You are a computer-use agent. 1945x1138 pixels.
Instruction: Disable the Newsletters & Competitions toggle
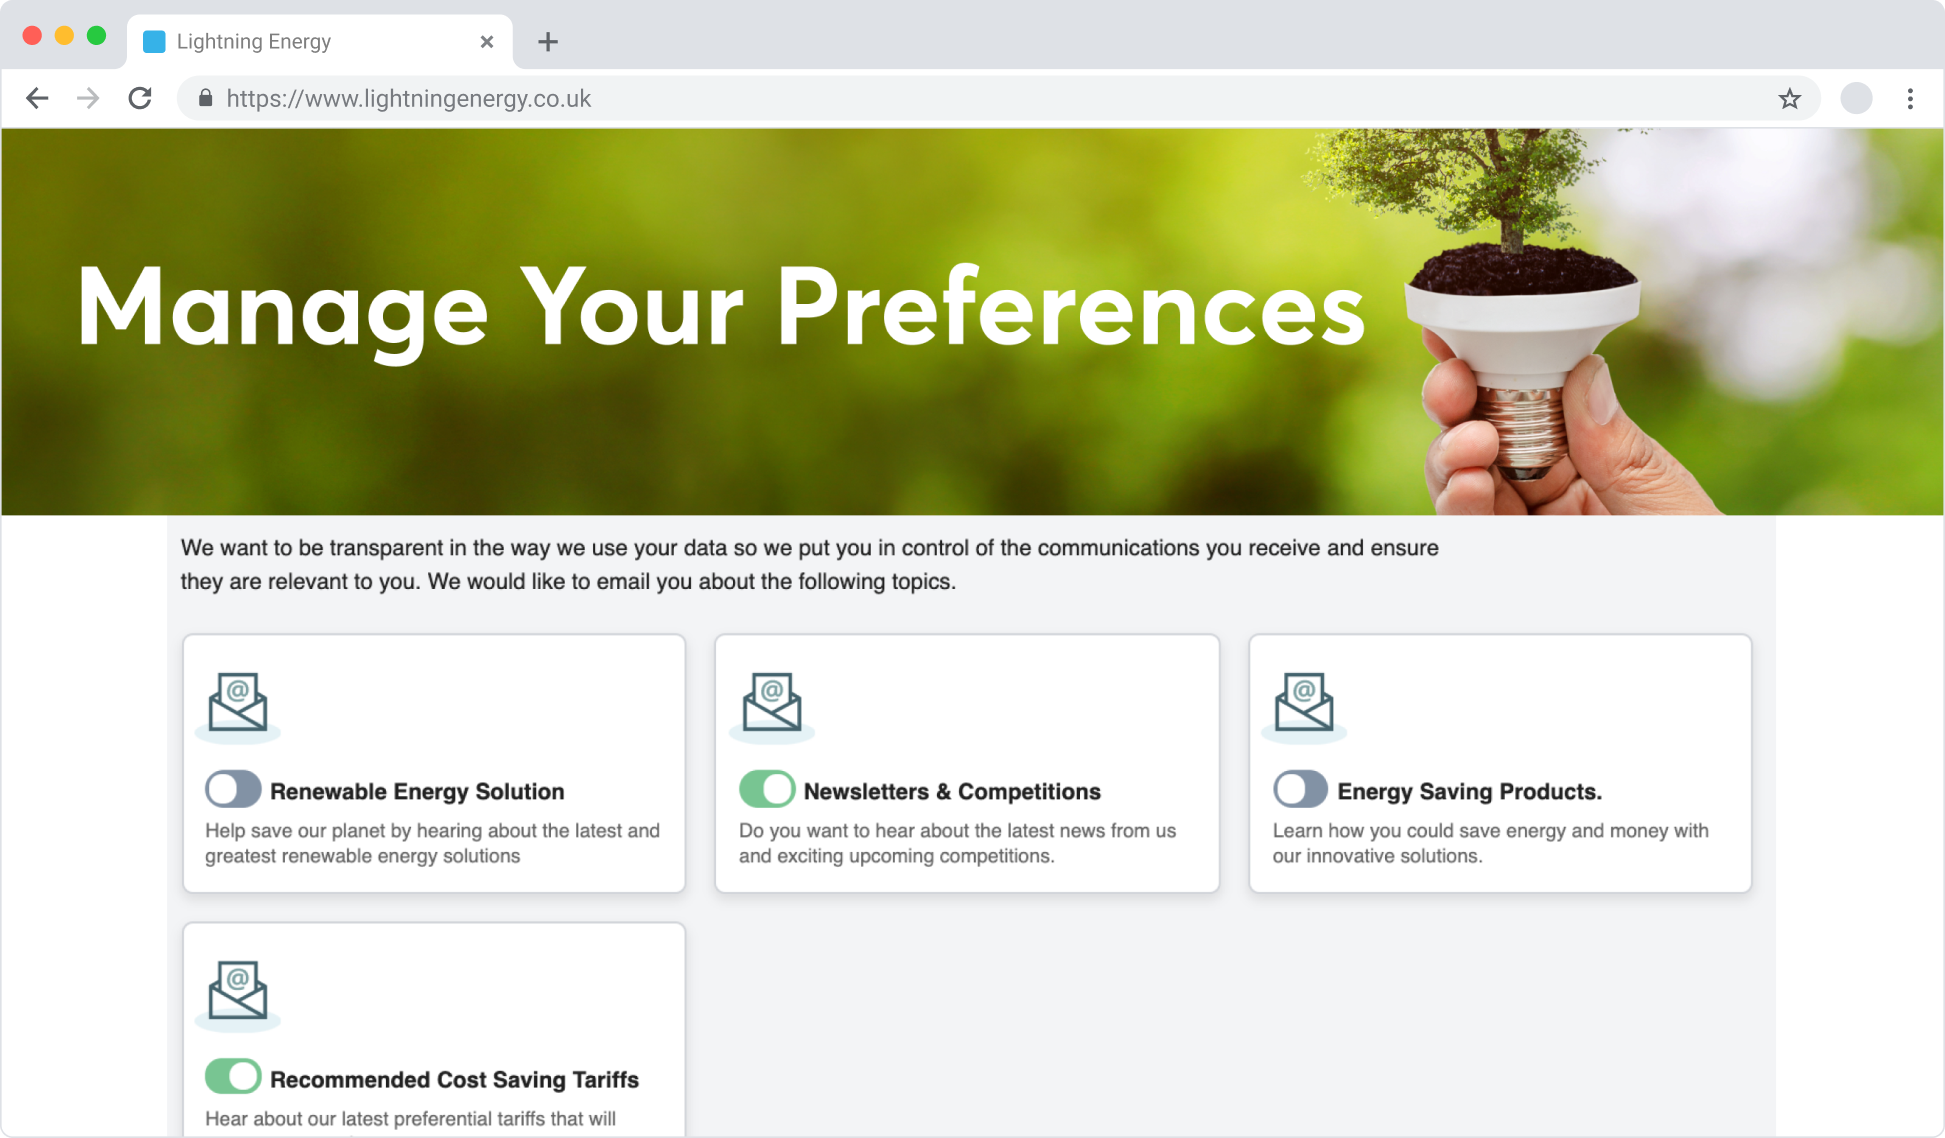[767, 789]
